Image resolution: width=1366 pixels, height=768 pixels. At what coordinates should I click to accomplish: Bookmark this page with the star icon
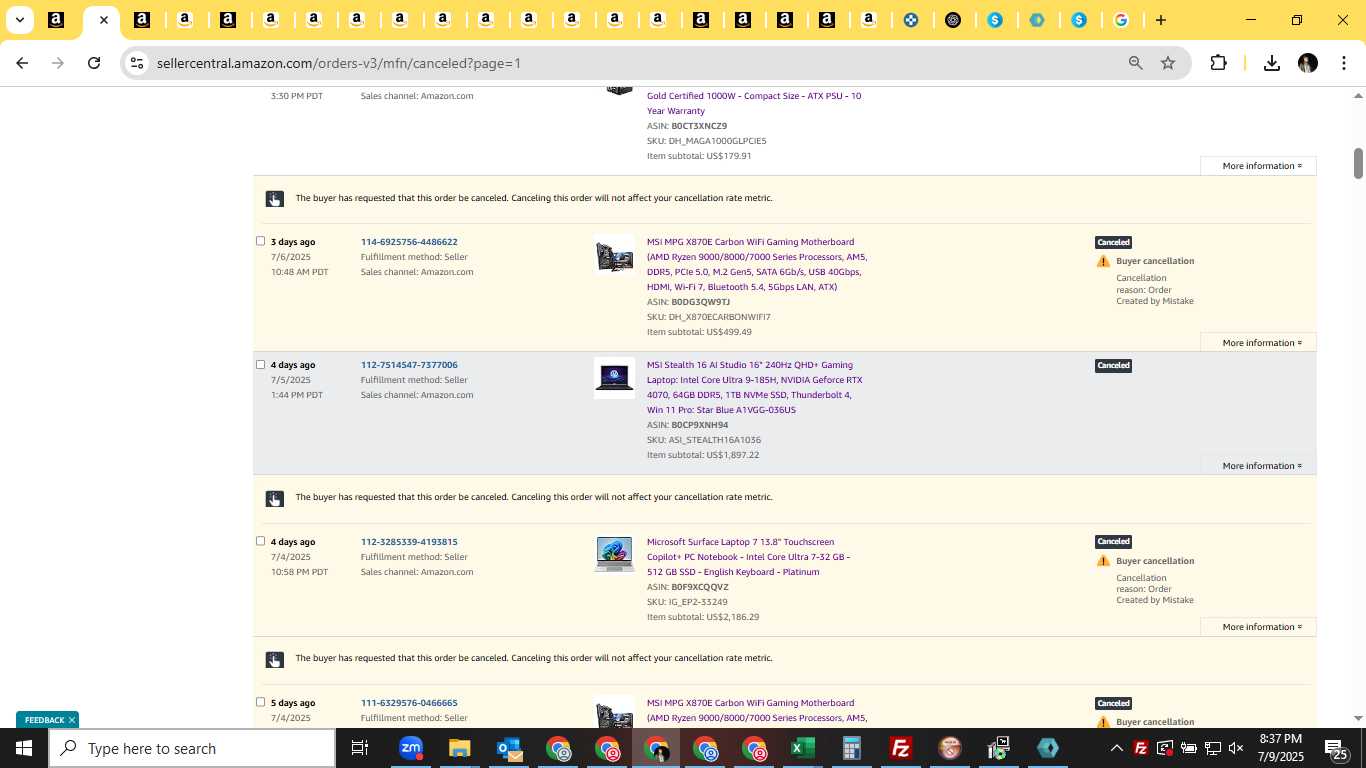click(x=1168, y=63)
